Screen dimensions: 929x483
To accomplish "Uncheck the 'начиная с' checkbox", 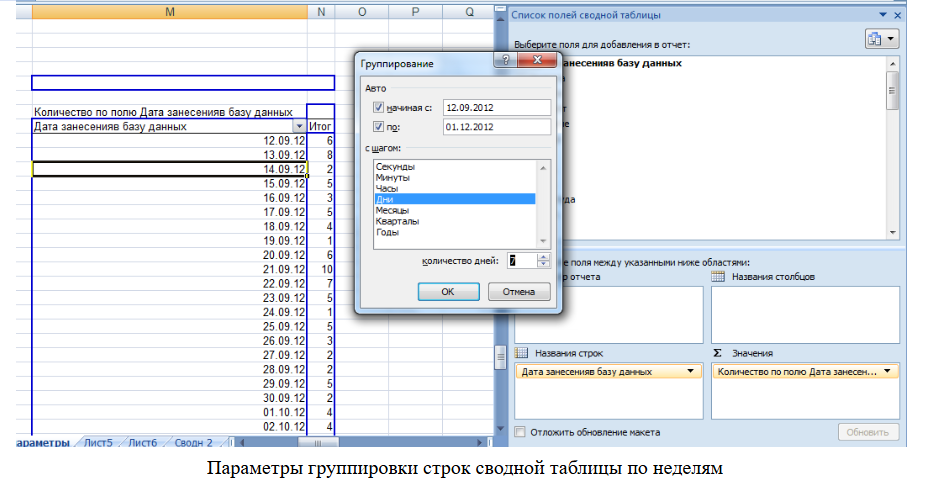I will 378,108.
